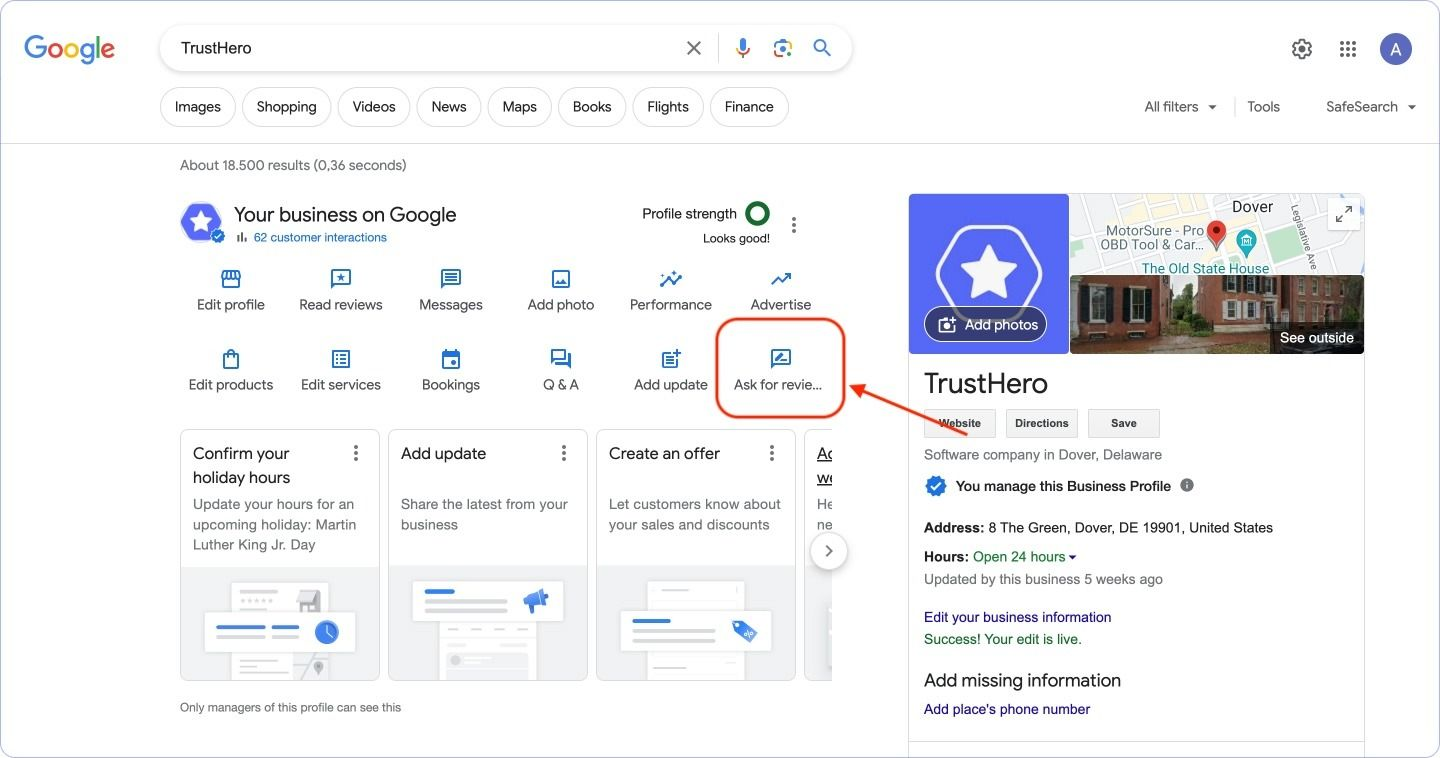Open the Google apps grid
The height and width of the screenshot is (758, 1440).
(1348, 49)
